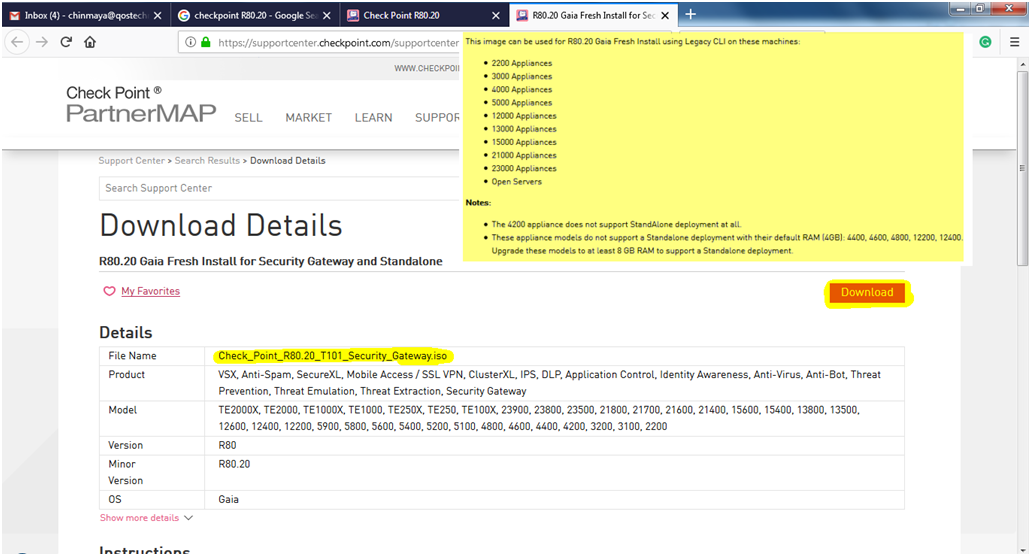1031x556 pixels.
Task: Click the heart icon beside My Favorites
Action: [109, 291]
